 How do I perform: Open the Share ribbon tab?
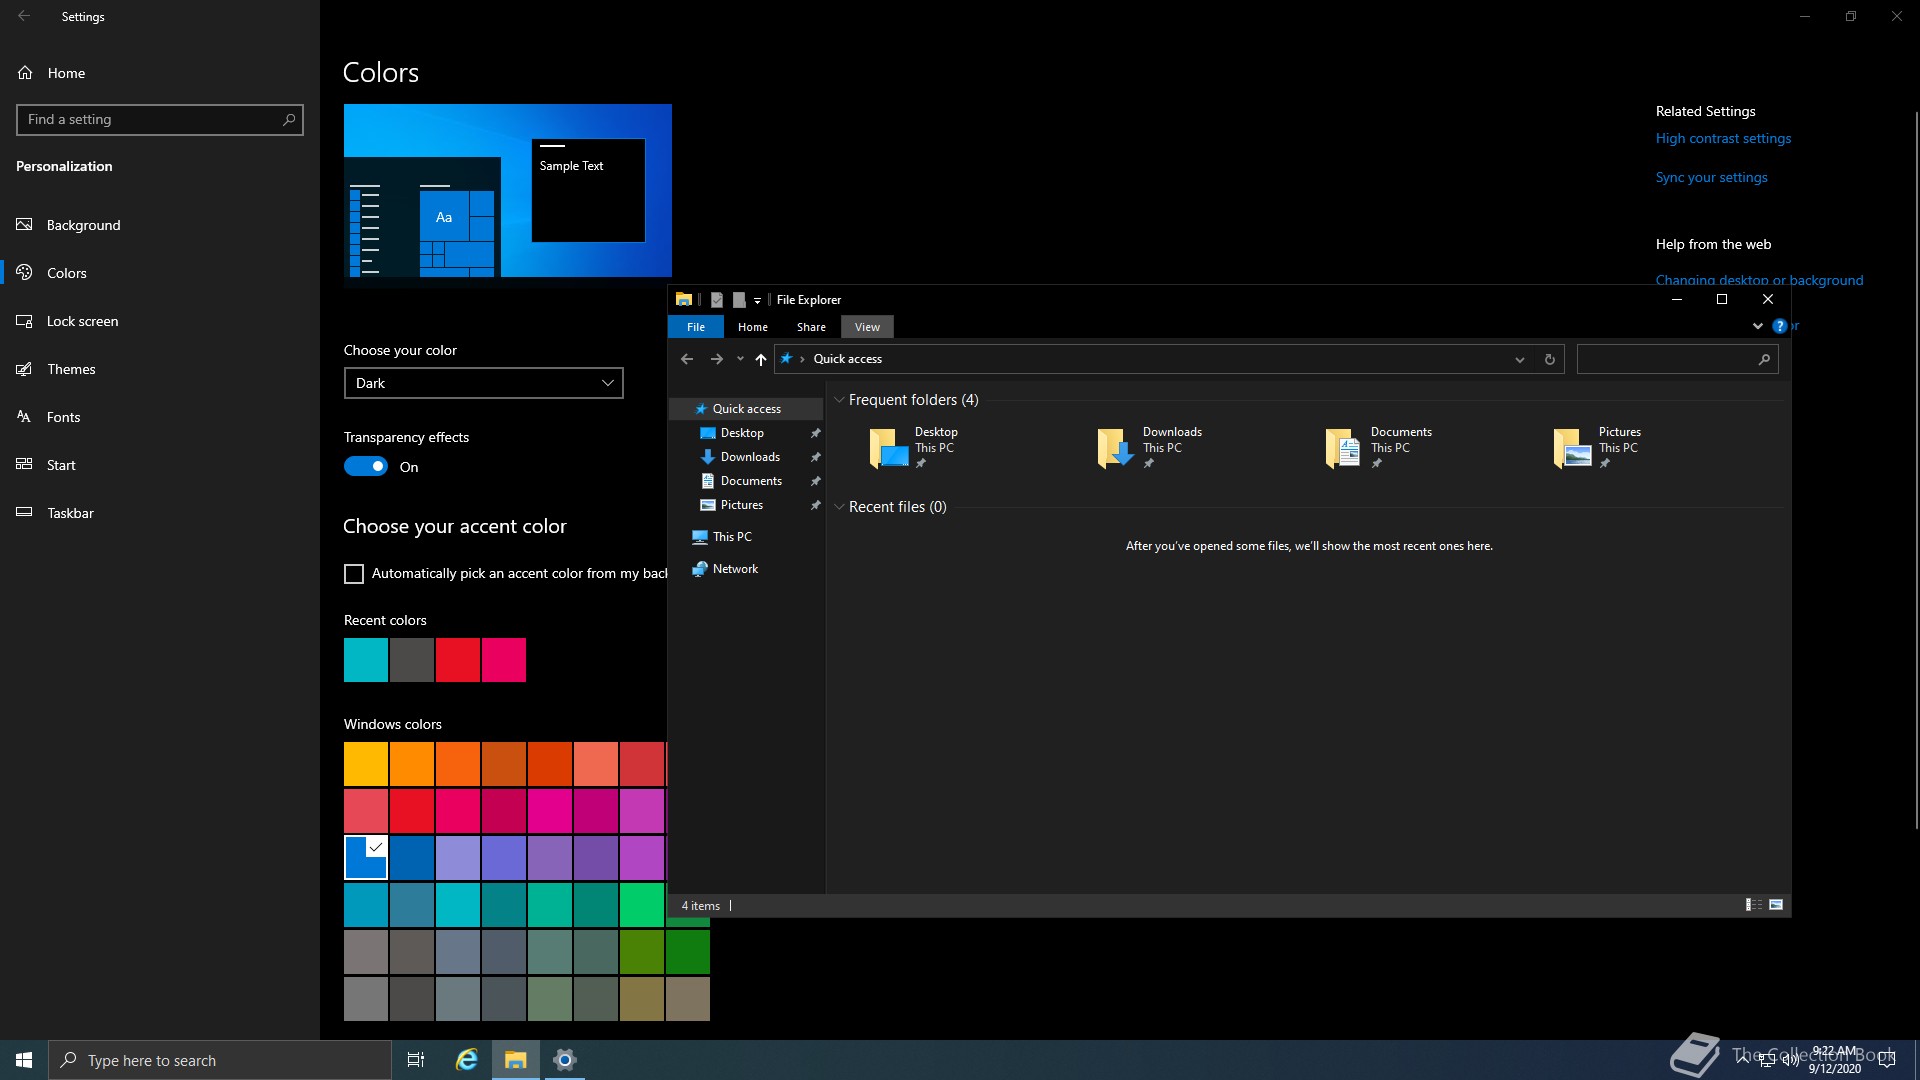(811, 327)
